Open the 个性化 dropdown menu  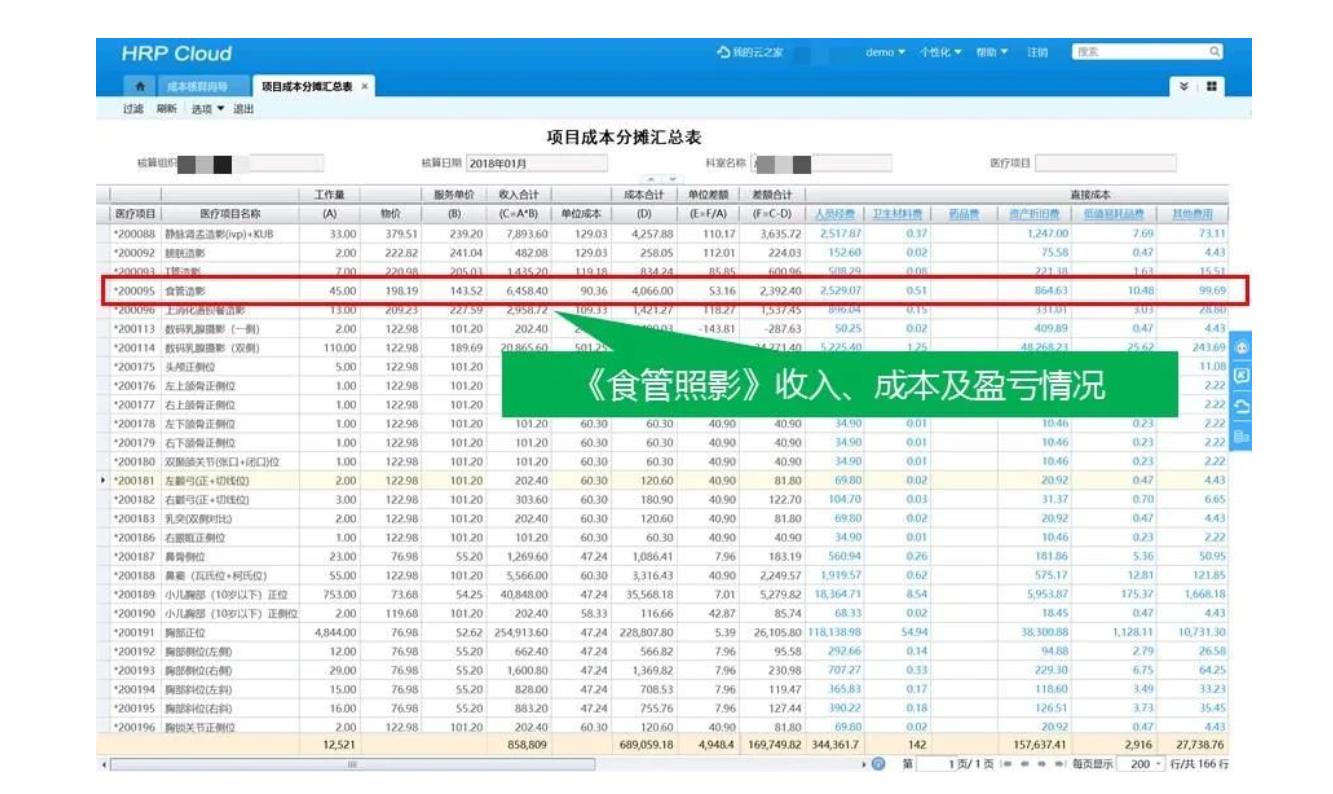tap(941, 52)
